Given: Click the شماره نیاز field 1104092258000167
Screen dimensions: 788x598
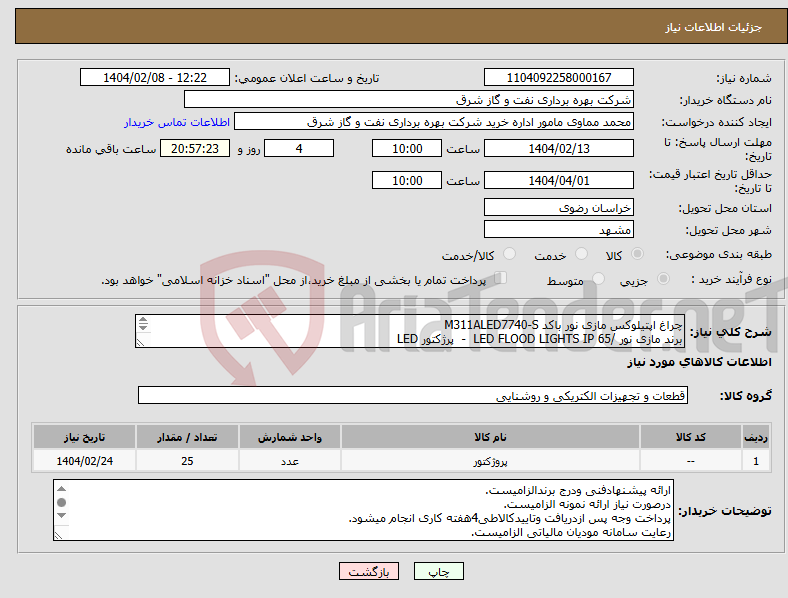Looking at the screenshot, I should [x=558, y=77].
